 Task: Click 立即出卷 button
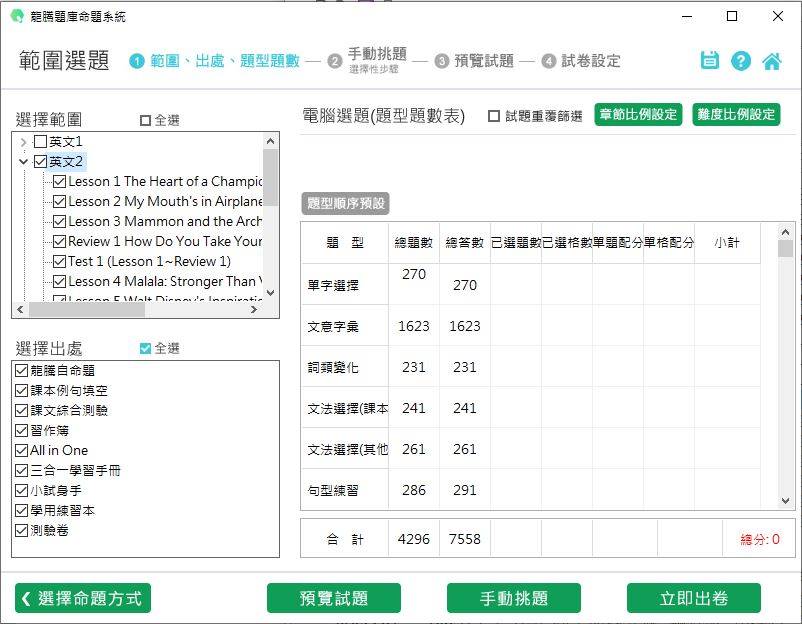694,598
